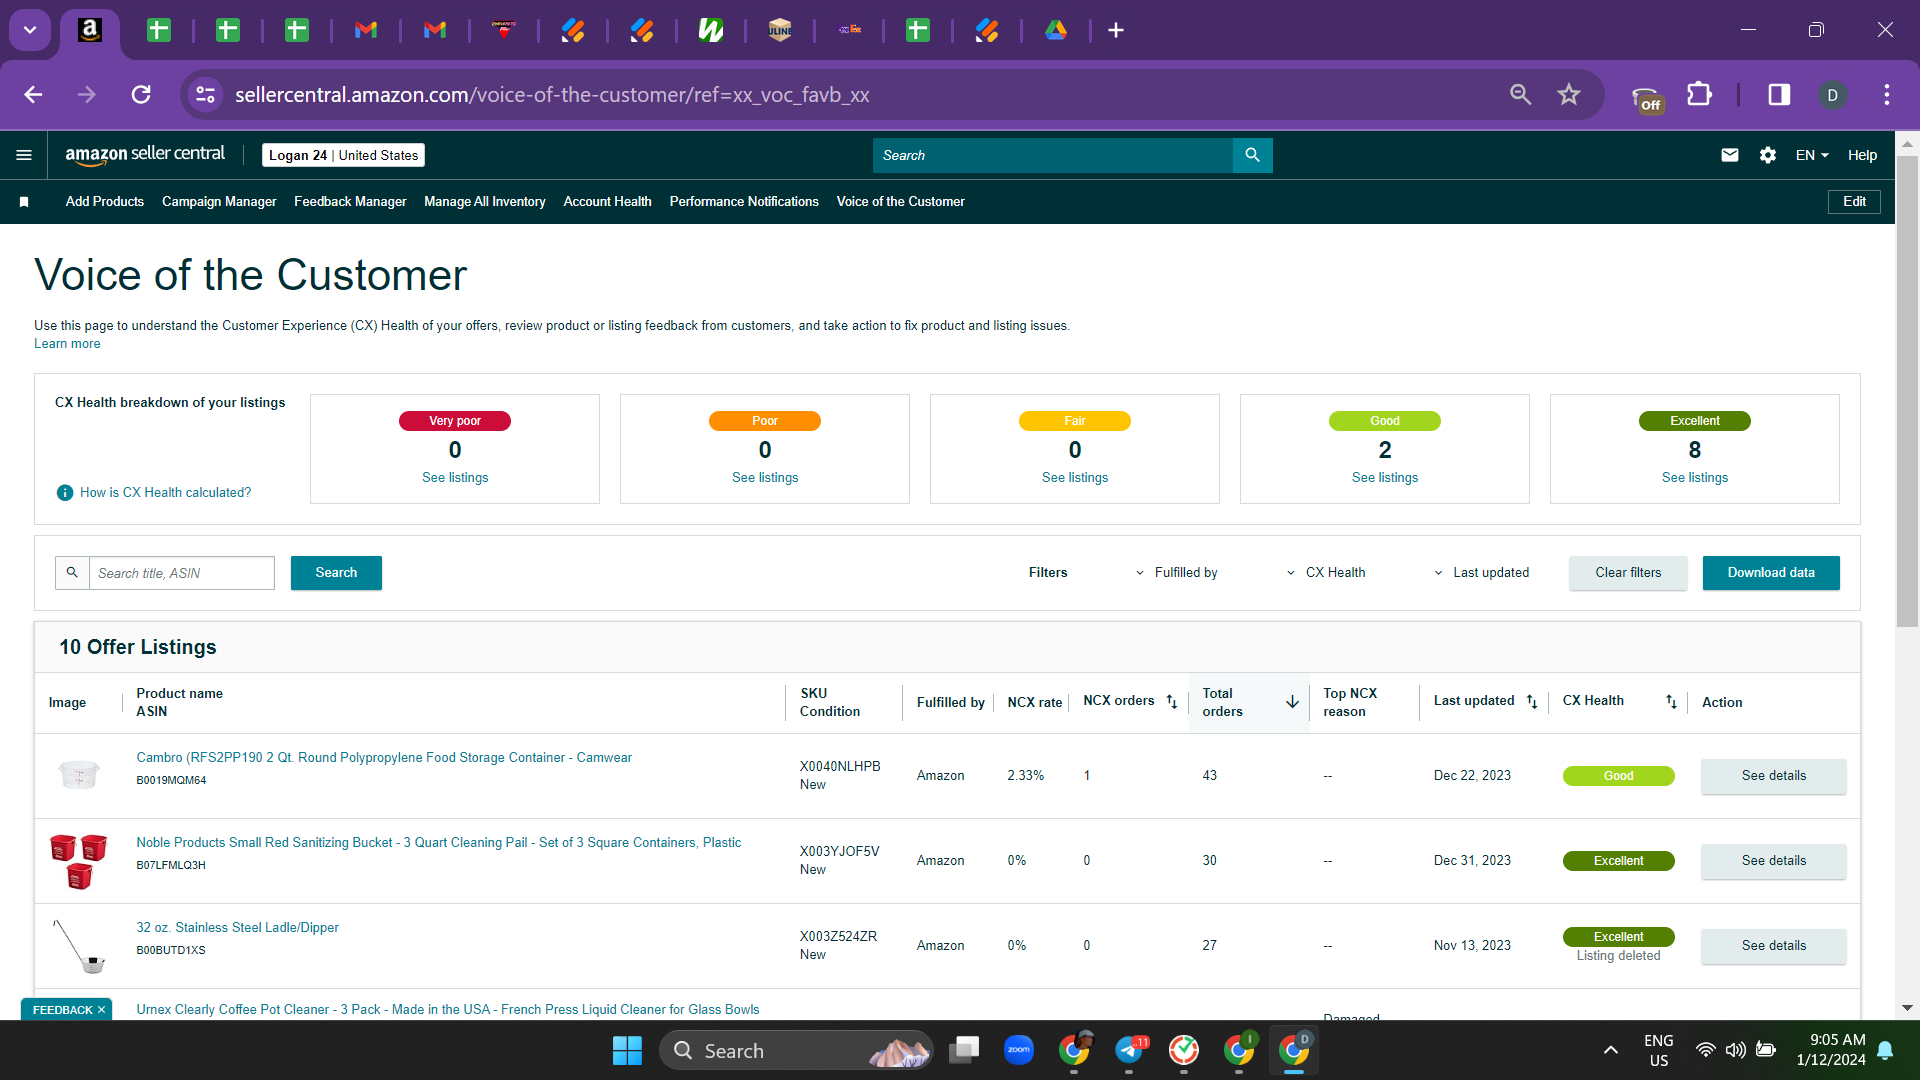1920x1080 pixels.
Task: Click the Voice of the Customer favorites item
Action: click(900, 202)
